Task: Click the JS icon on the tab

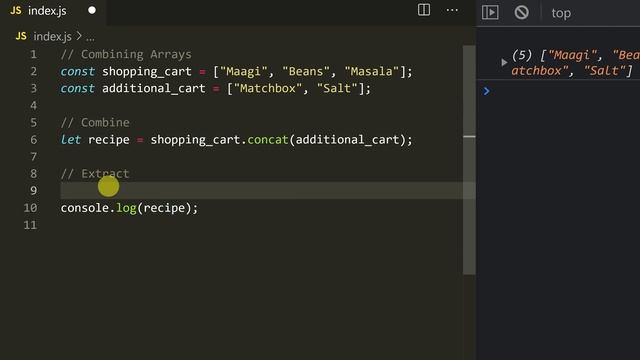Action: tap(16, 11)
